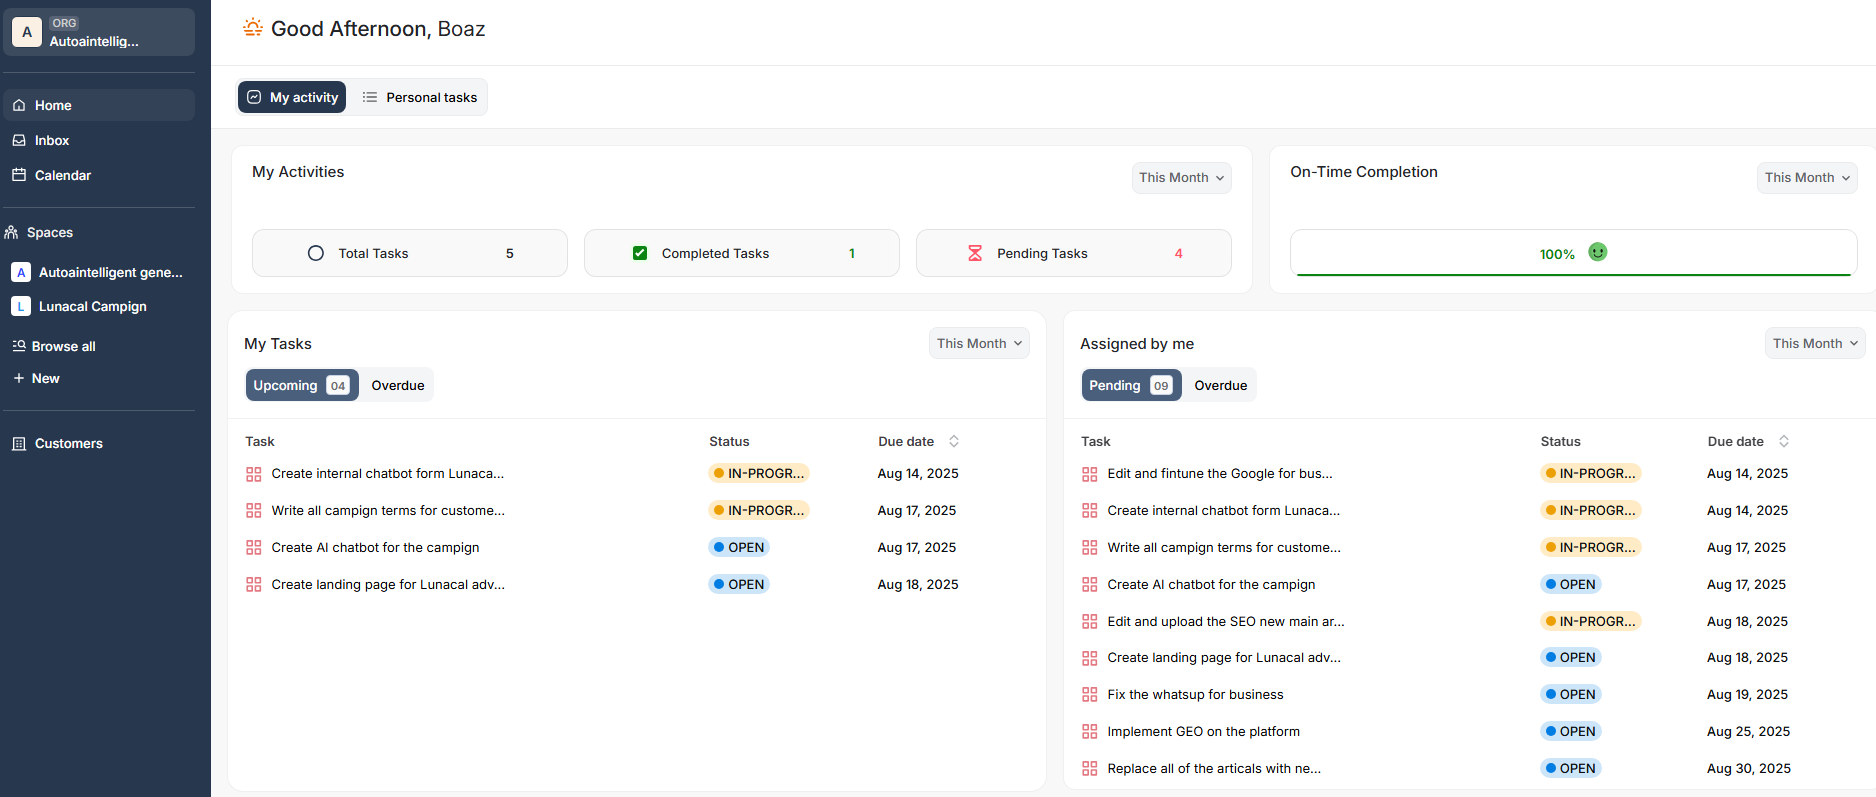This screenshot has width=1876, height=797.
Task: Click the 100% on-time completion progress bar
Action: click(1572, 254)
